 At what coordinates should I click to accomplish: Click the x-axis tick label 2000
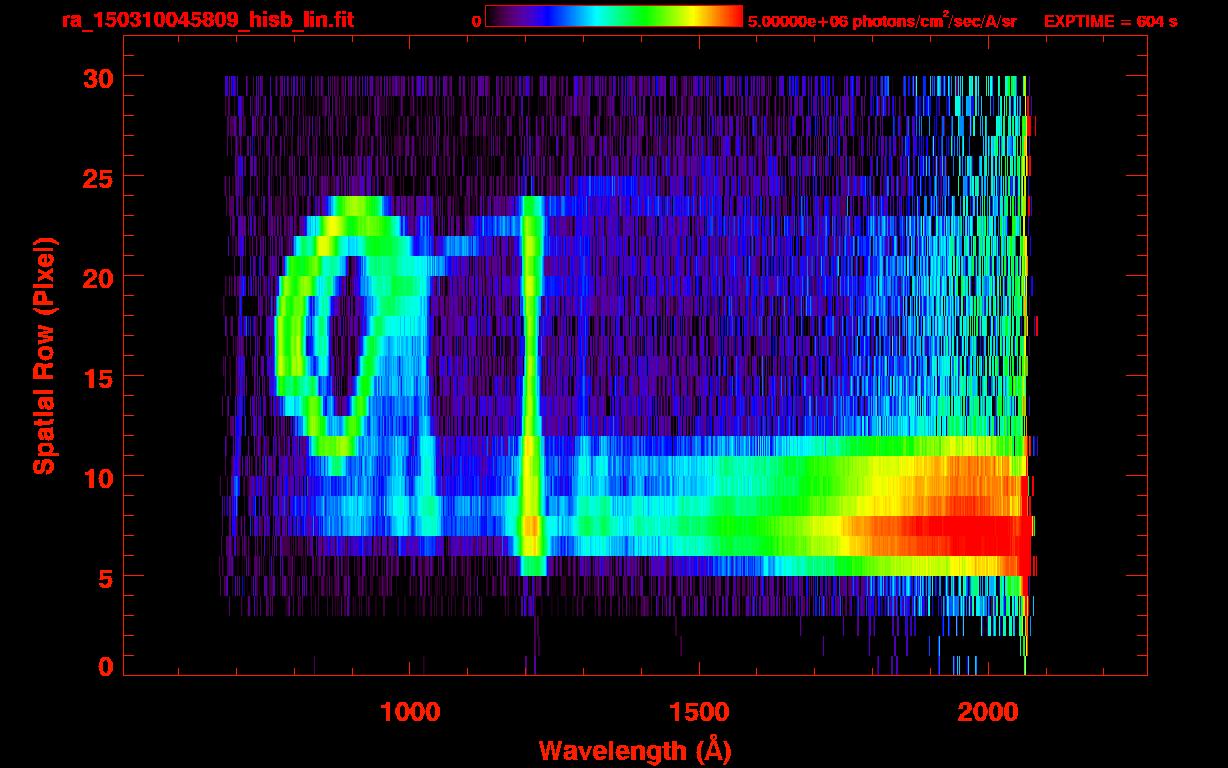pyautogui.click(x=987, y=712)
